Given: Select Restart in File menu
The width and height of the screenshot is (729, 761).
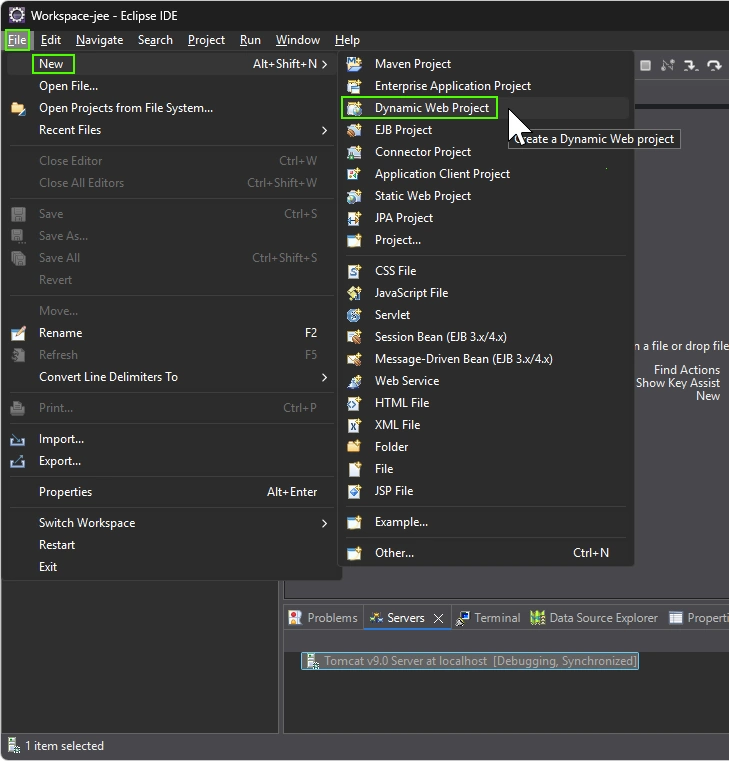Looking at the screenshot, I should [170, 545].
